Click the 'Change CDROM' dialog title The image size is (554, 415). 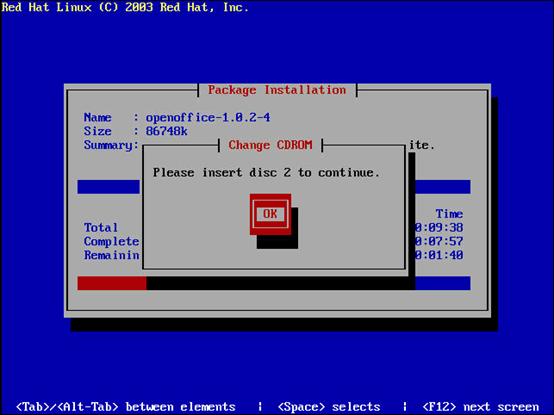(270, 145)
